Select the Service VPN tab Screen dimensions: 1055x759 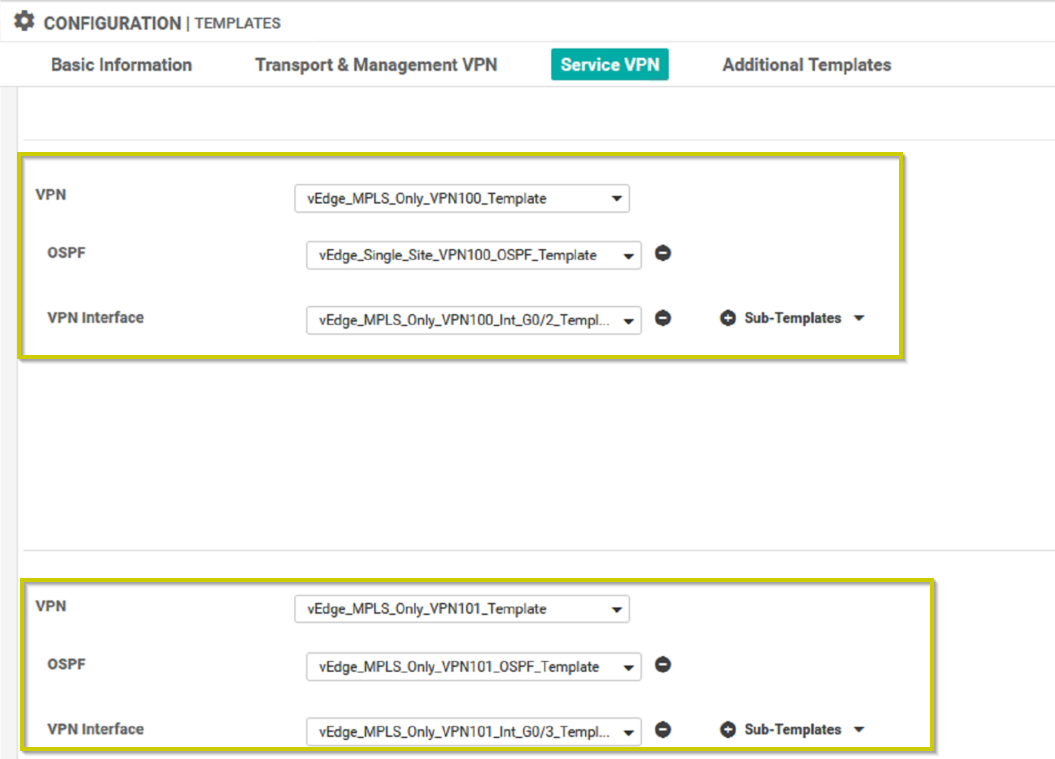coord(610,65)
